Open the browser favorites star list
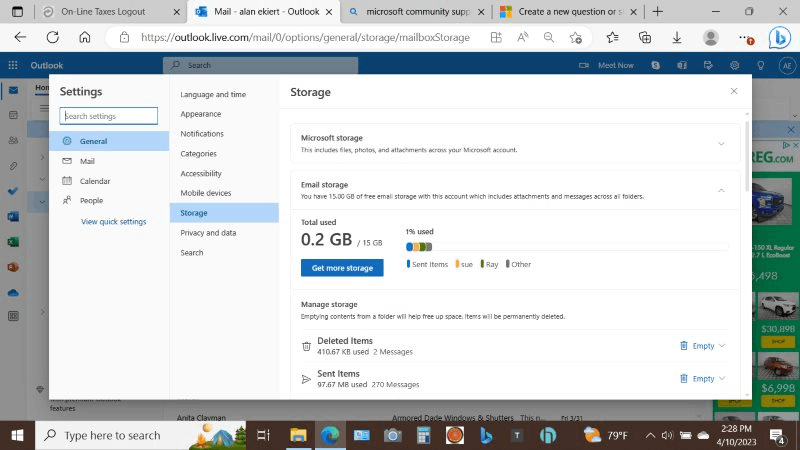The image size is (800, 450). tap(612, 37)
